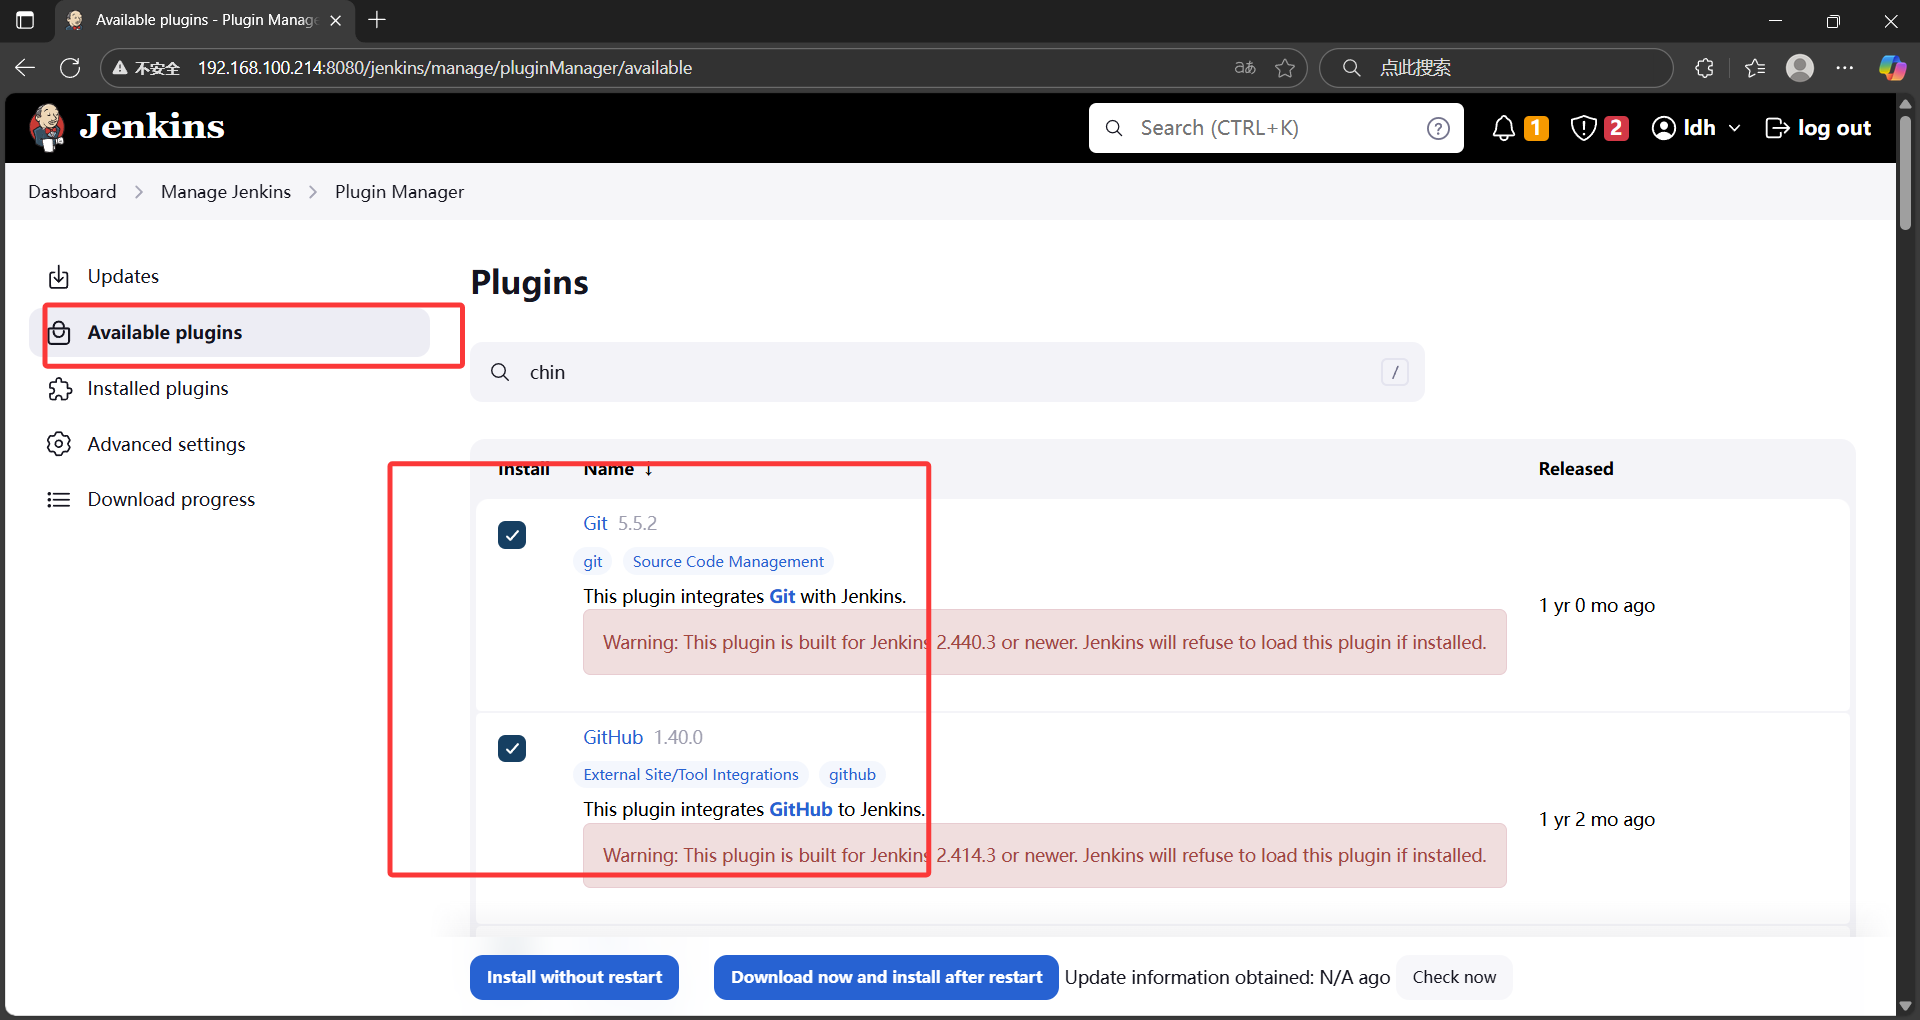Open the Copilot sidebar icon

point(1892,68)
